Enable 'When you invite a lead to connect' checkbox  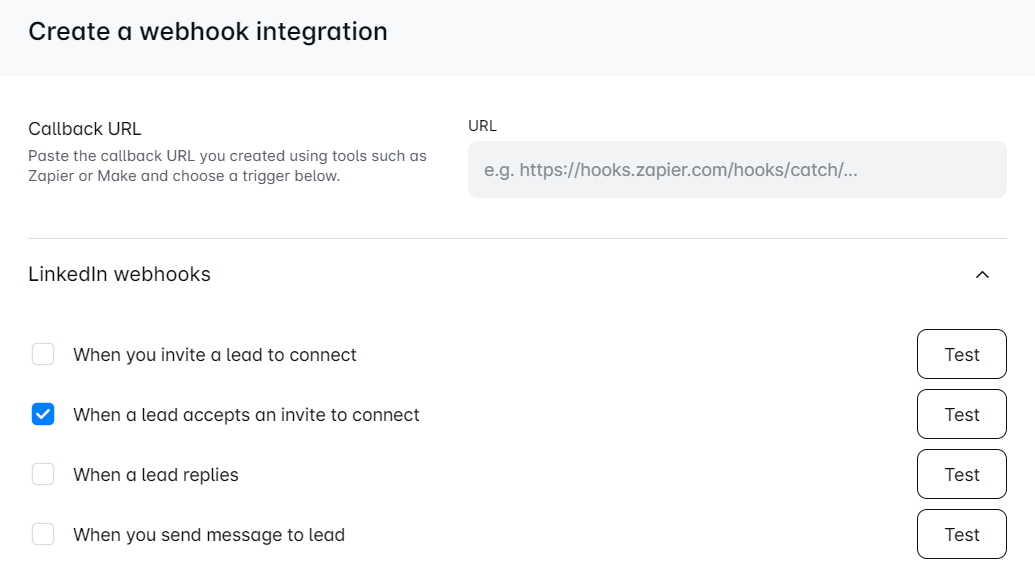pyautogui.click(x=43, y=355)
